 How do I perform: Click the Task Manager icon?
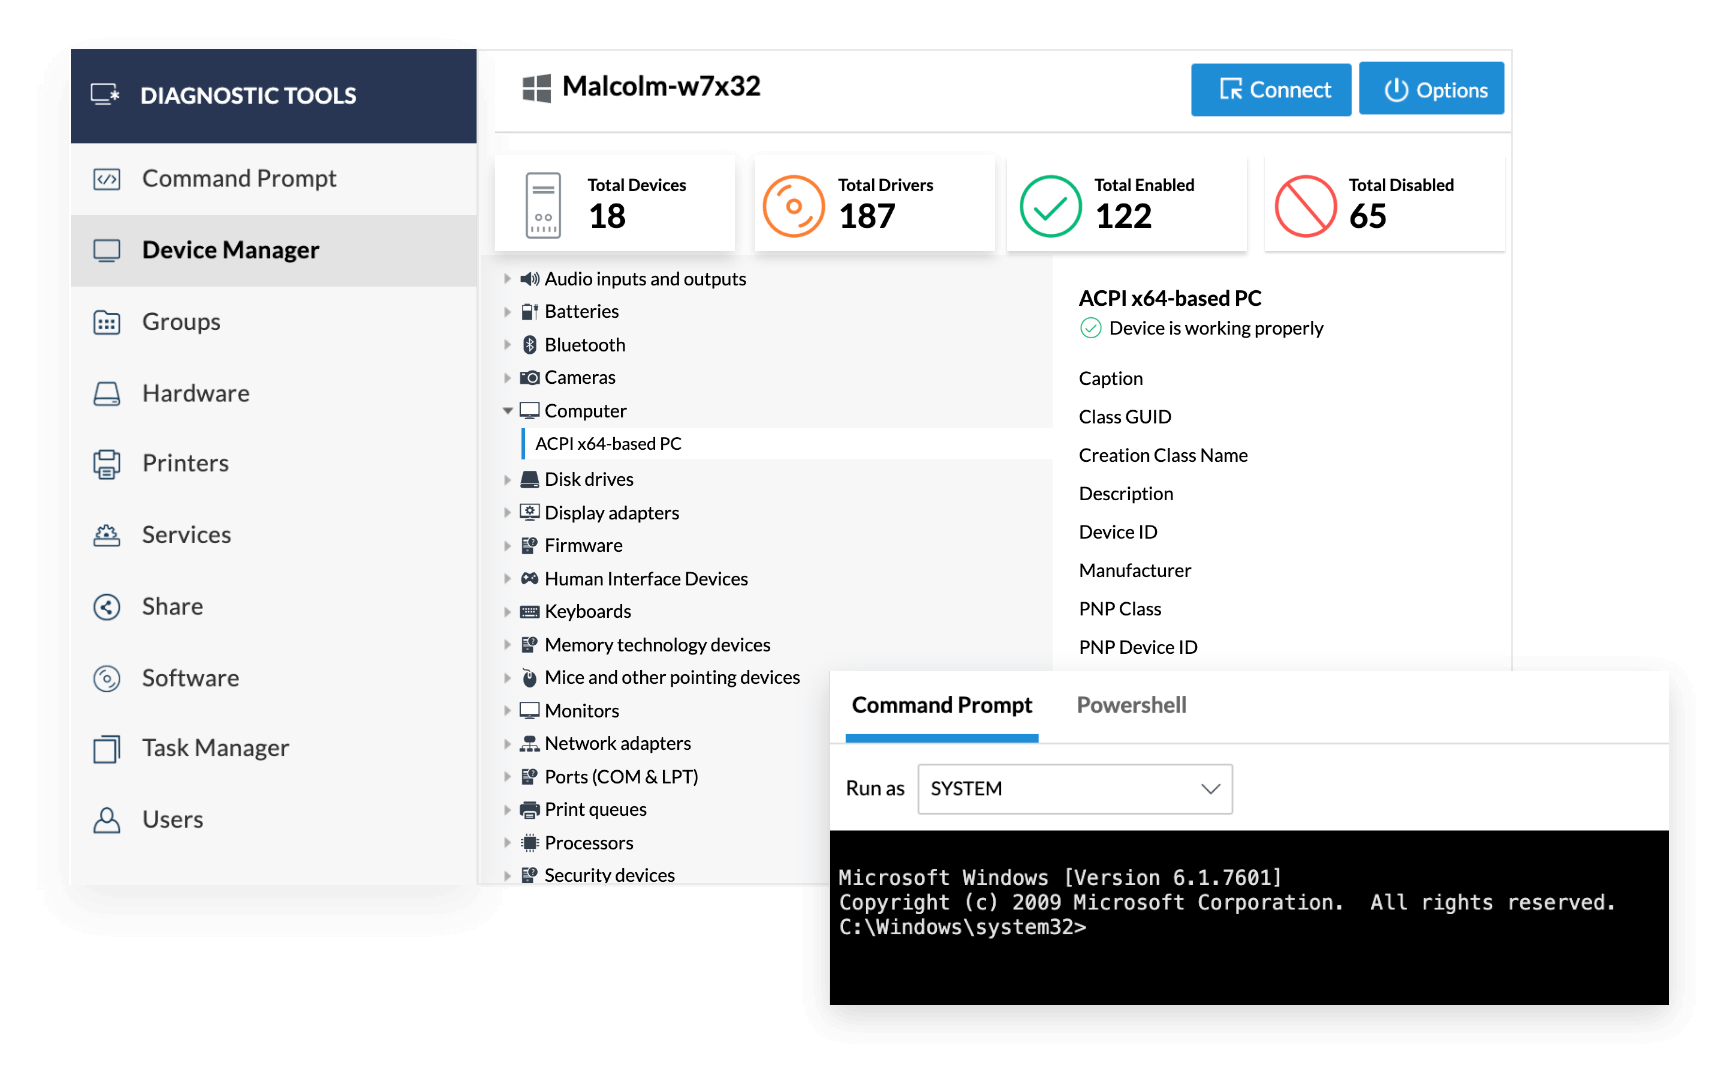click(x=107, y=747)
